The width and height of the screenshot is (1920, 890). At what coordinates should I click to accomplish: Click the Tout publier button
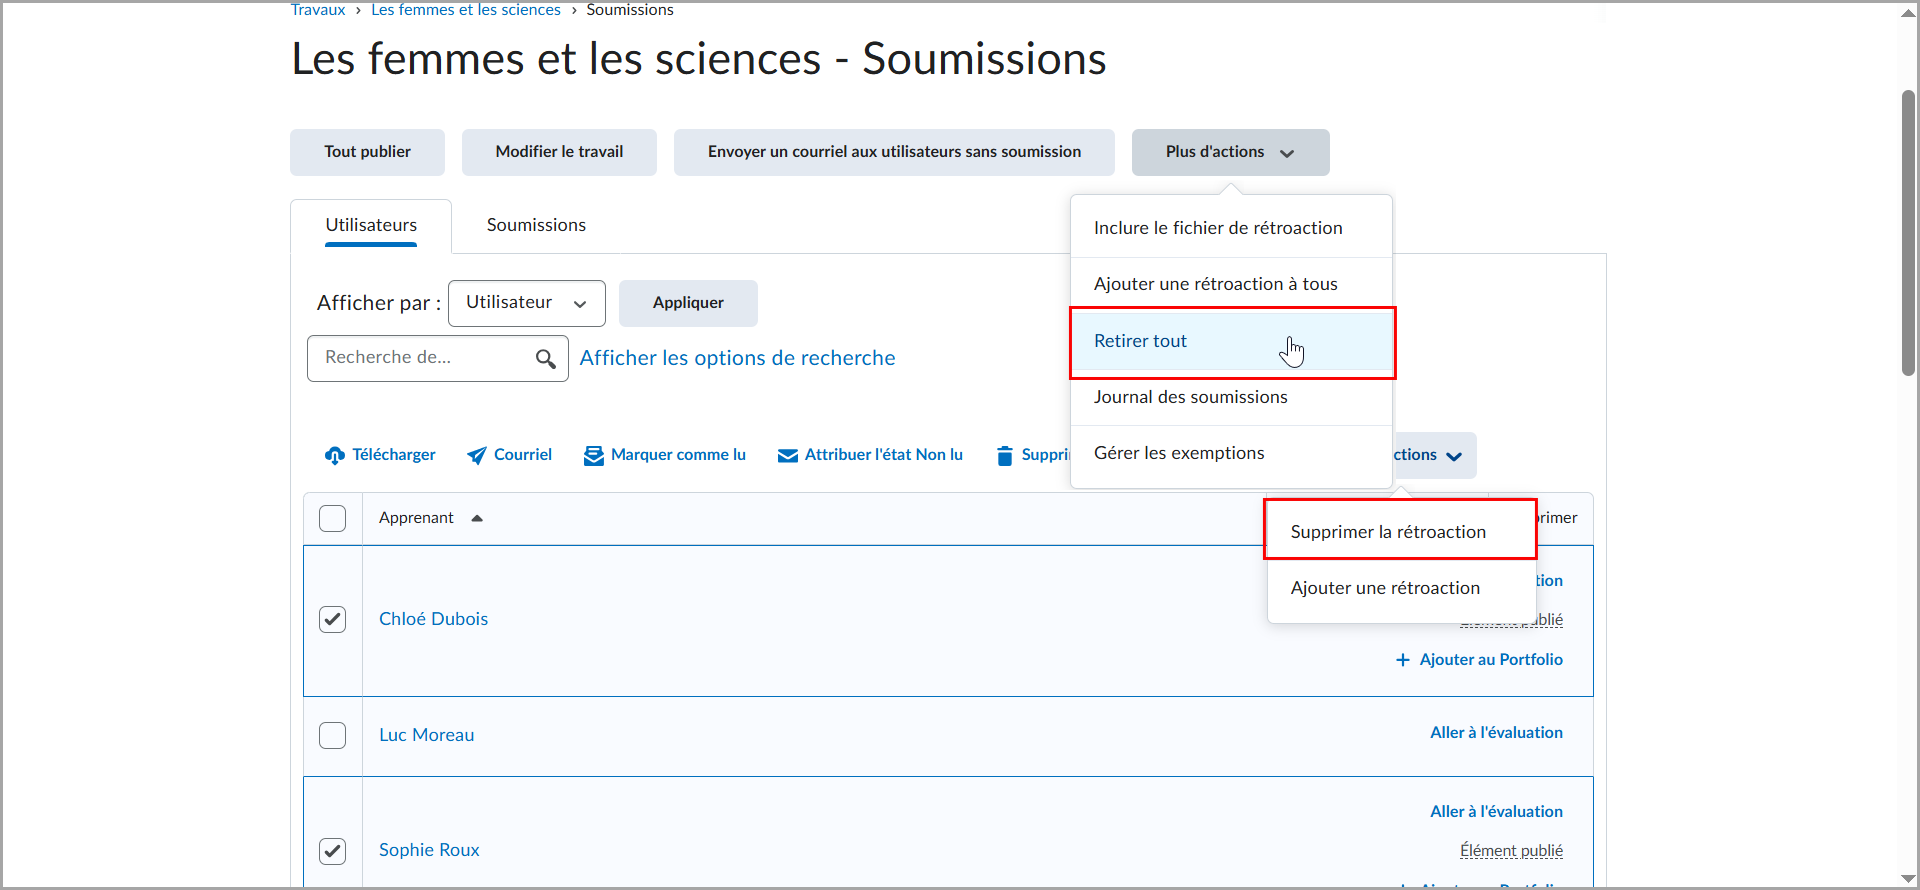[x=367, y=152]
